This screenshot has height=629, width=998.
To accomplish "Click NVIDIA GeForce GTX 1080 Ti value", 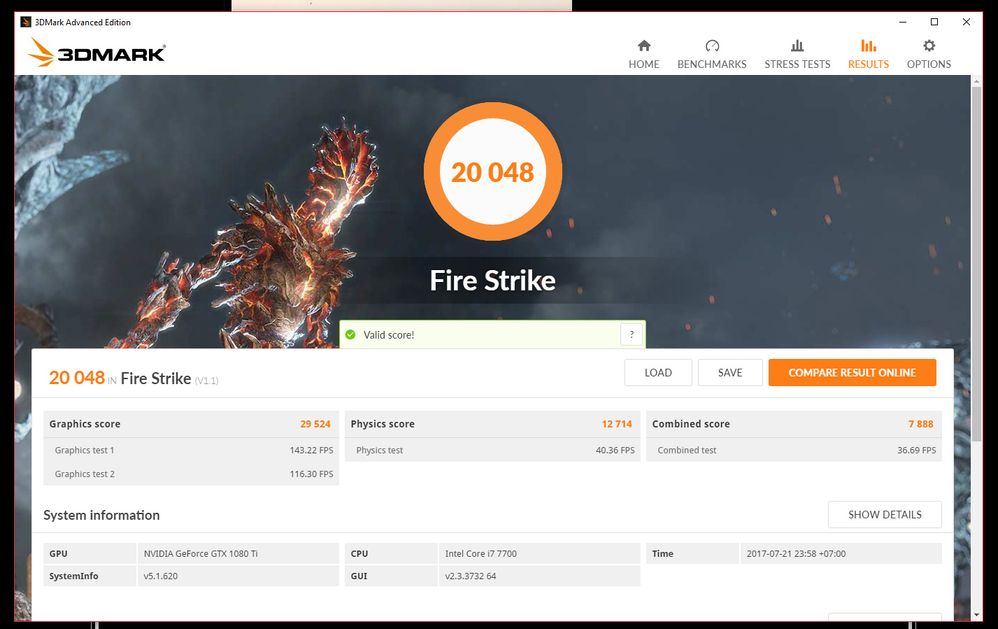I will [200, 554].
